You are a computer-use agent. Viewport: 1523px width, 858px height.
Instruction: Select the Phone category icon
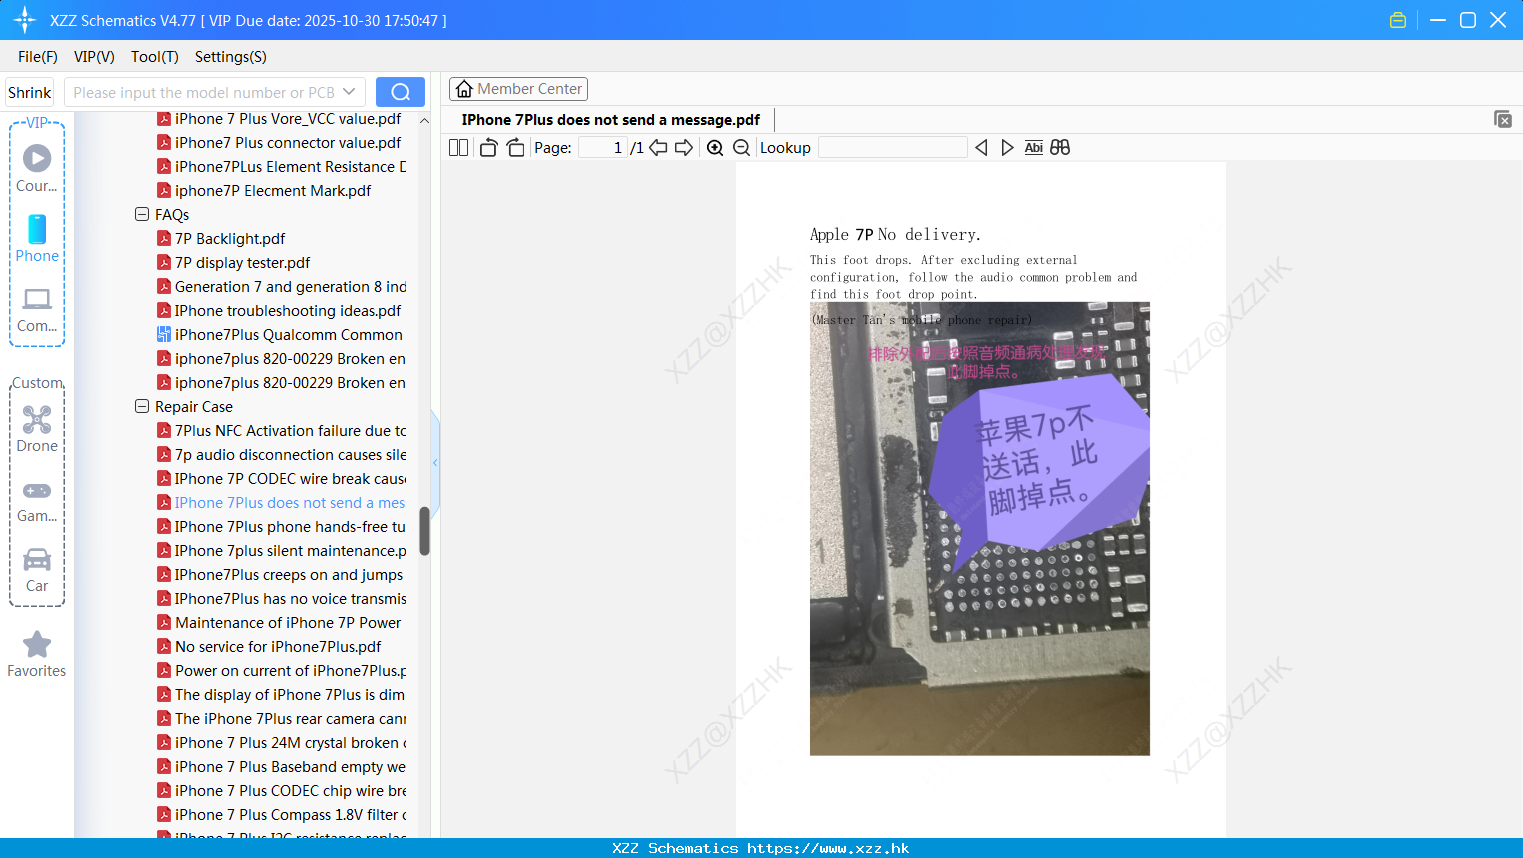[37, 239]
